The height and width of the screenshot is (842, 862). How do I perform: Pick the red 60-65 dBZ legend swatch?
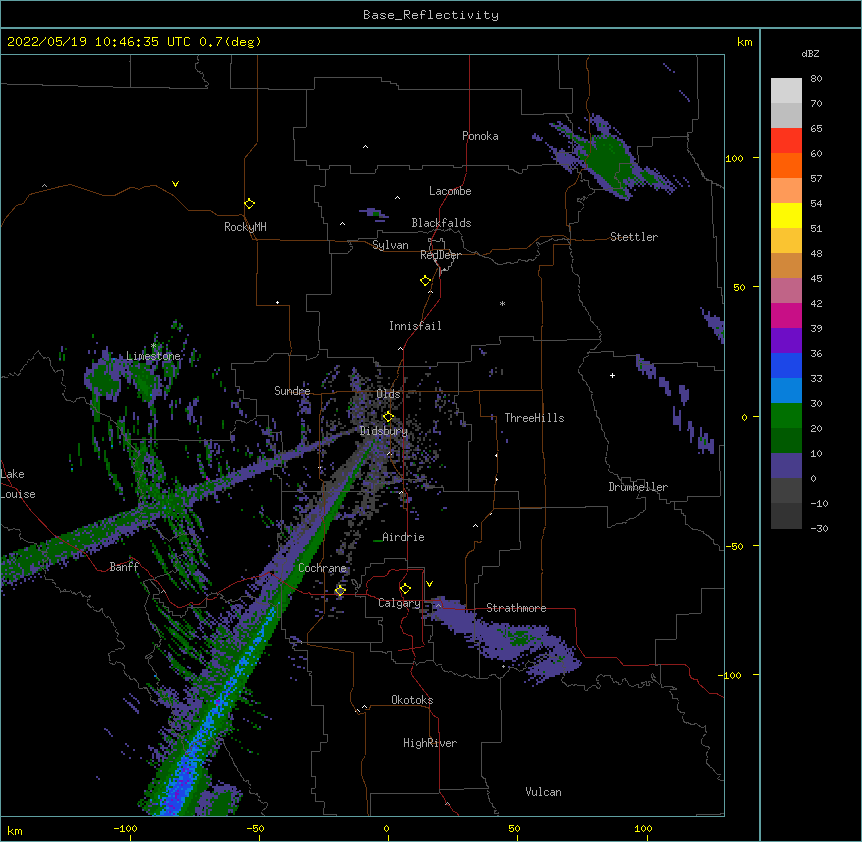(786, 141)
